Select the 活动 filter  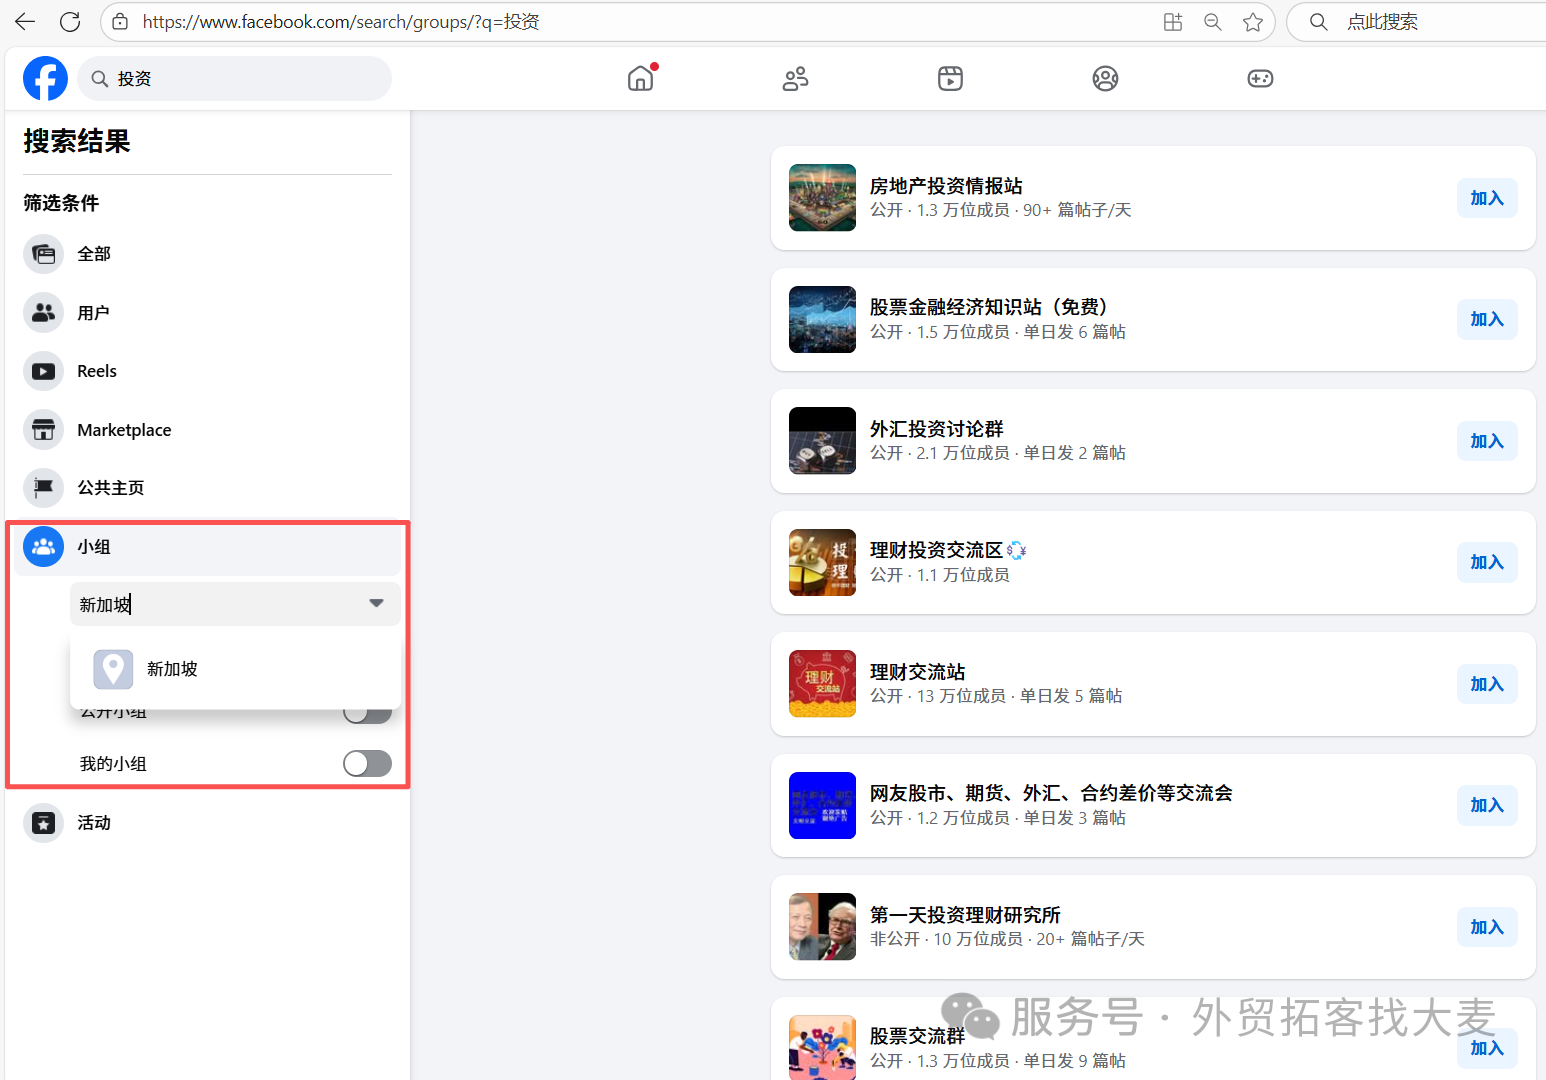pyautogui.click(x=207, y=823)
